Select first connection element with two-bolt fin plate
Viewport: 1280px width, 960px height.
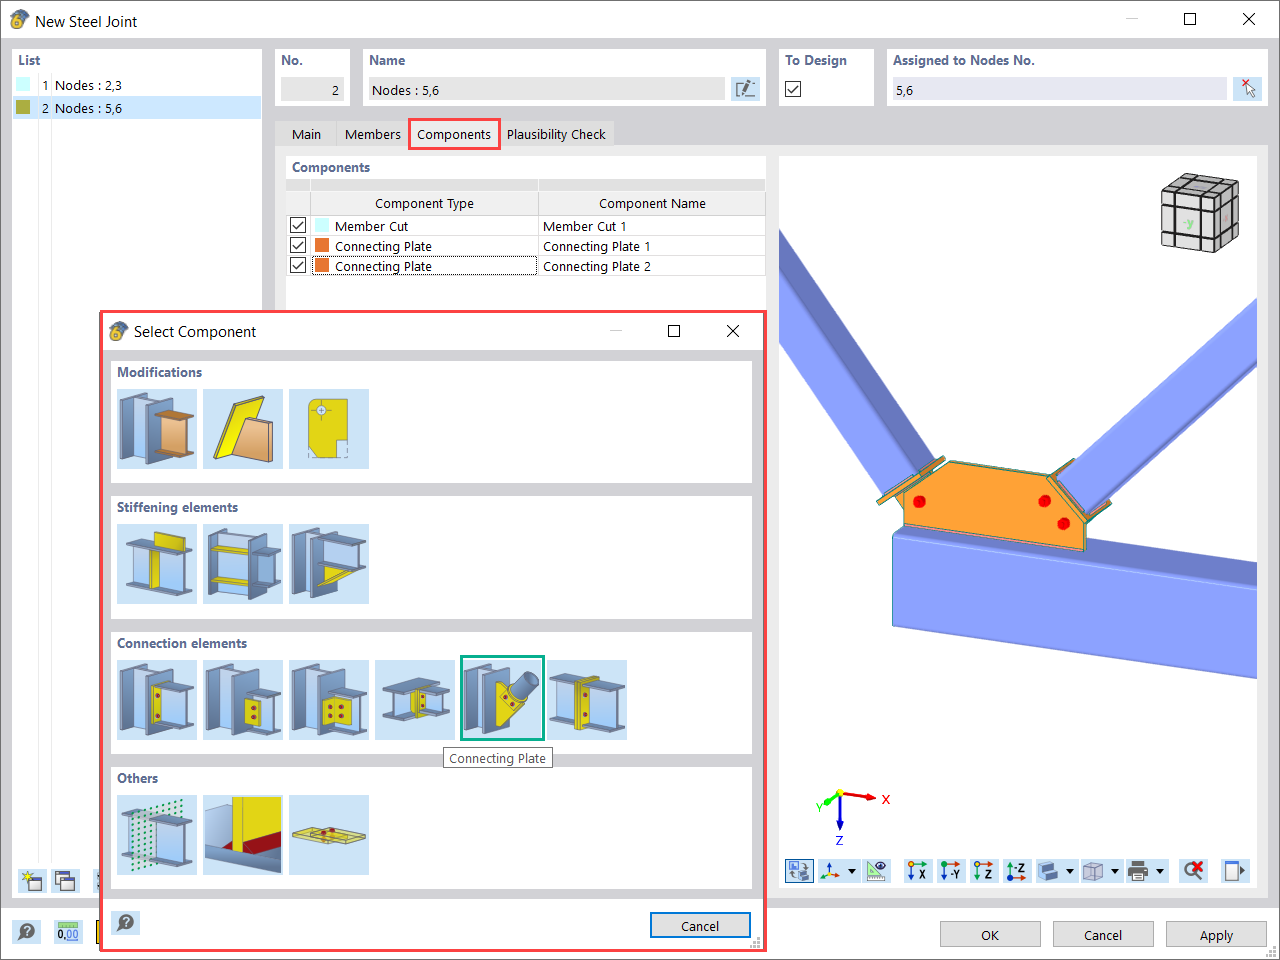157,700
